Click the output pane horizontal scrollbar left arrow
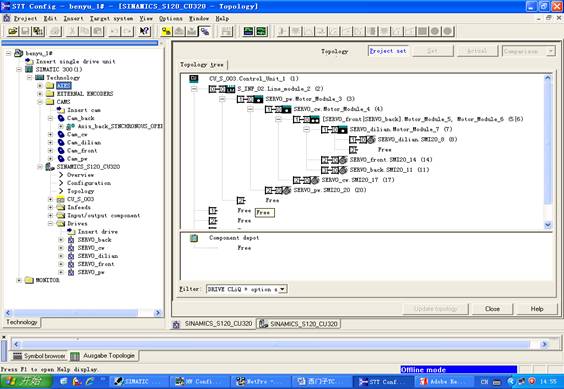 (16, 344)
